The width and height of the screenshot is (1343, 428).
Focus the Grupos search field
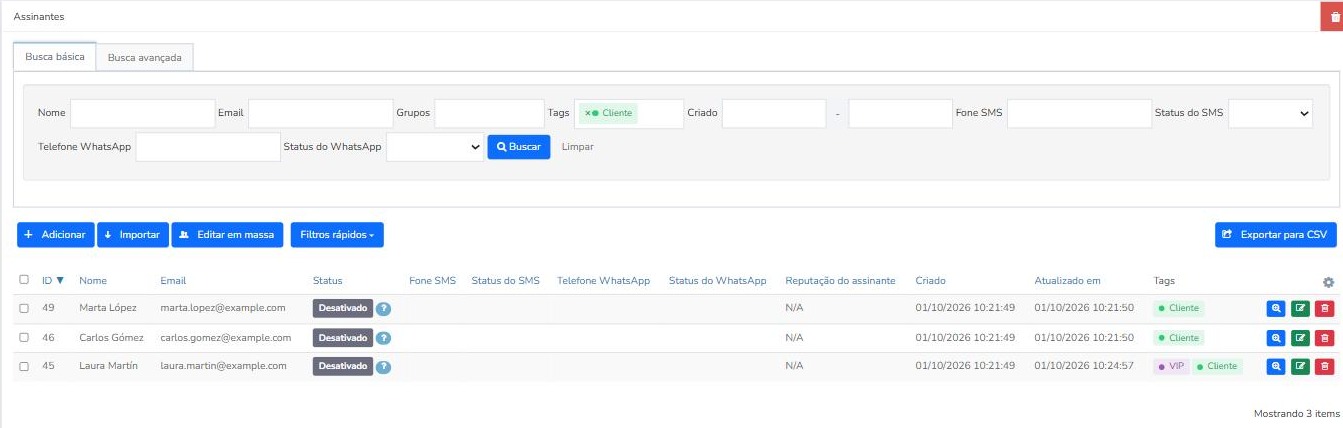pos(489,114)
